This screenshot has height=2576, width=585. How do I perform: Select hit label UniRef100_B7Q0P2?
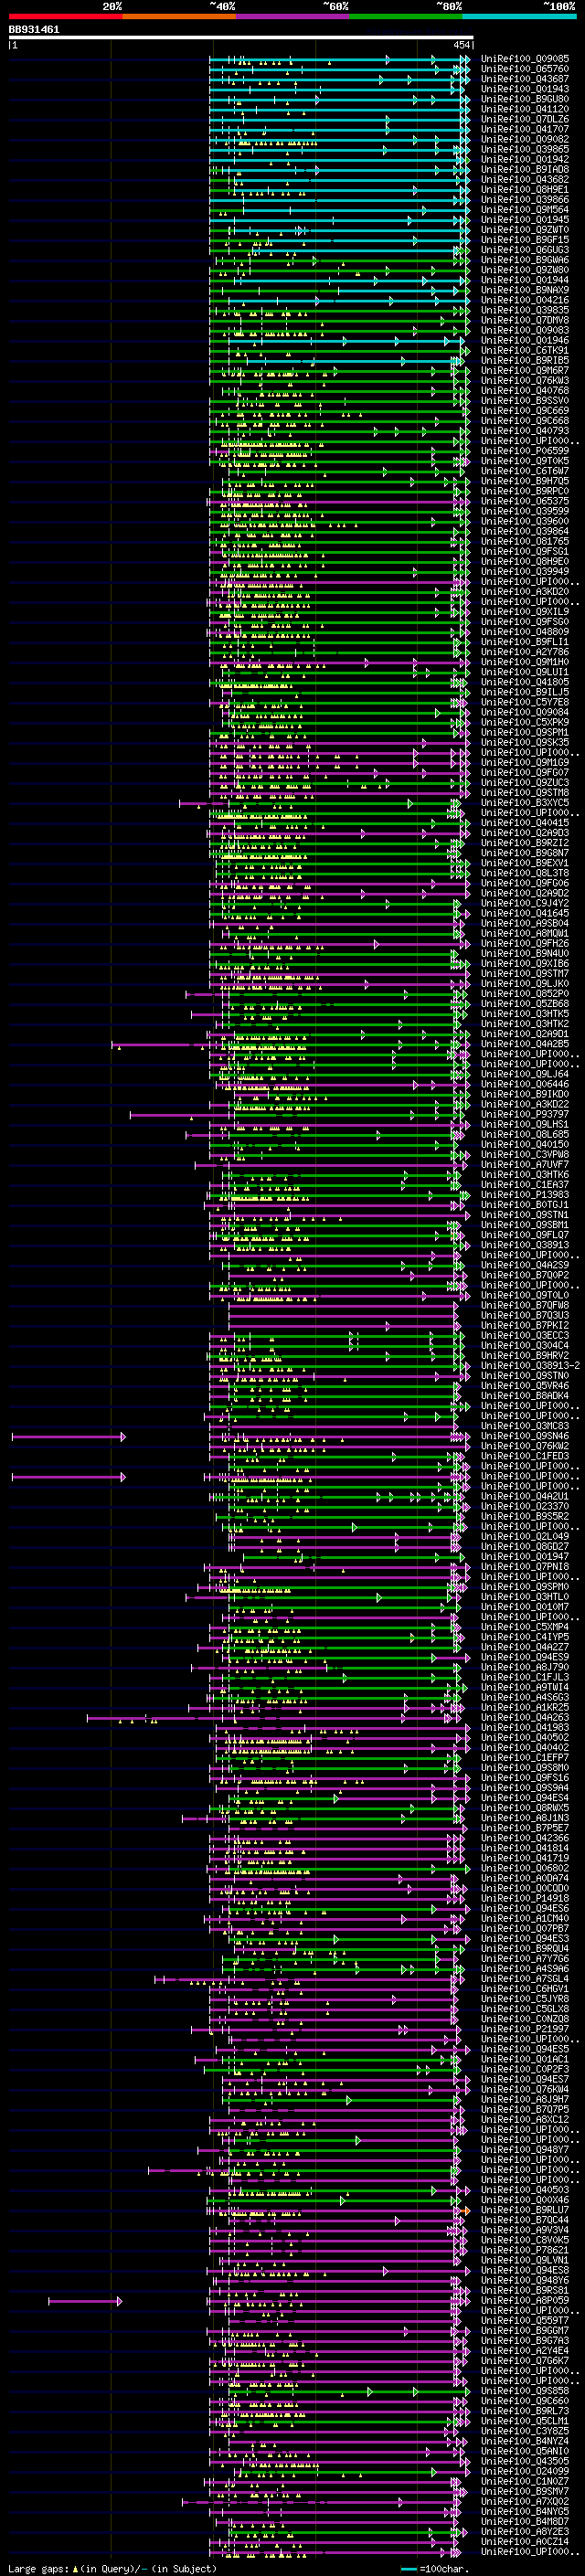coord(525,1275)
